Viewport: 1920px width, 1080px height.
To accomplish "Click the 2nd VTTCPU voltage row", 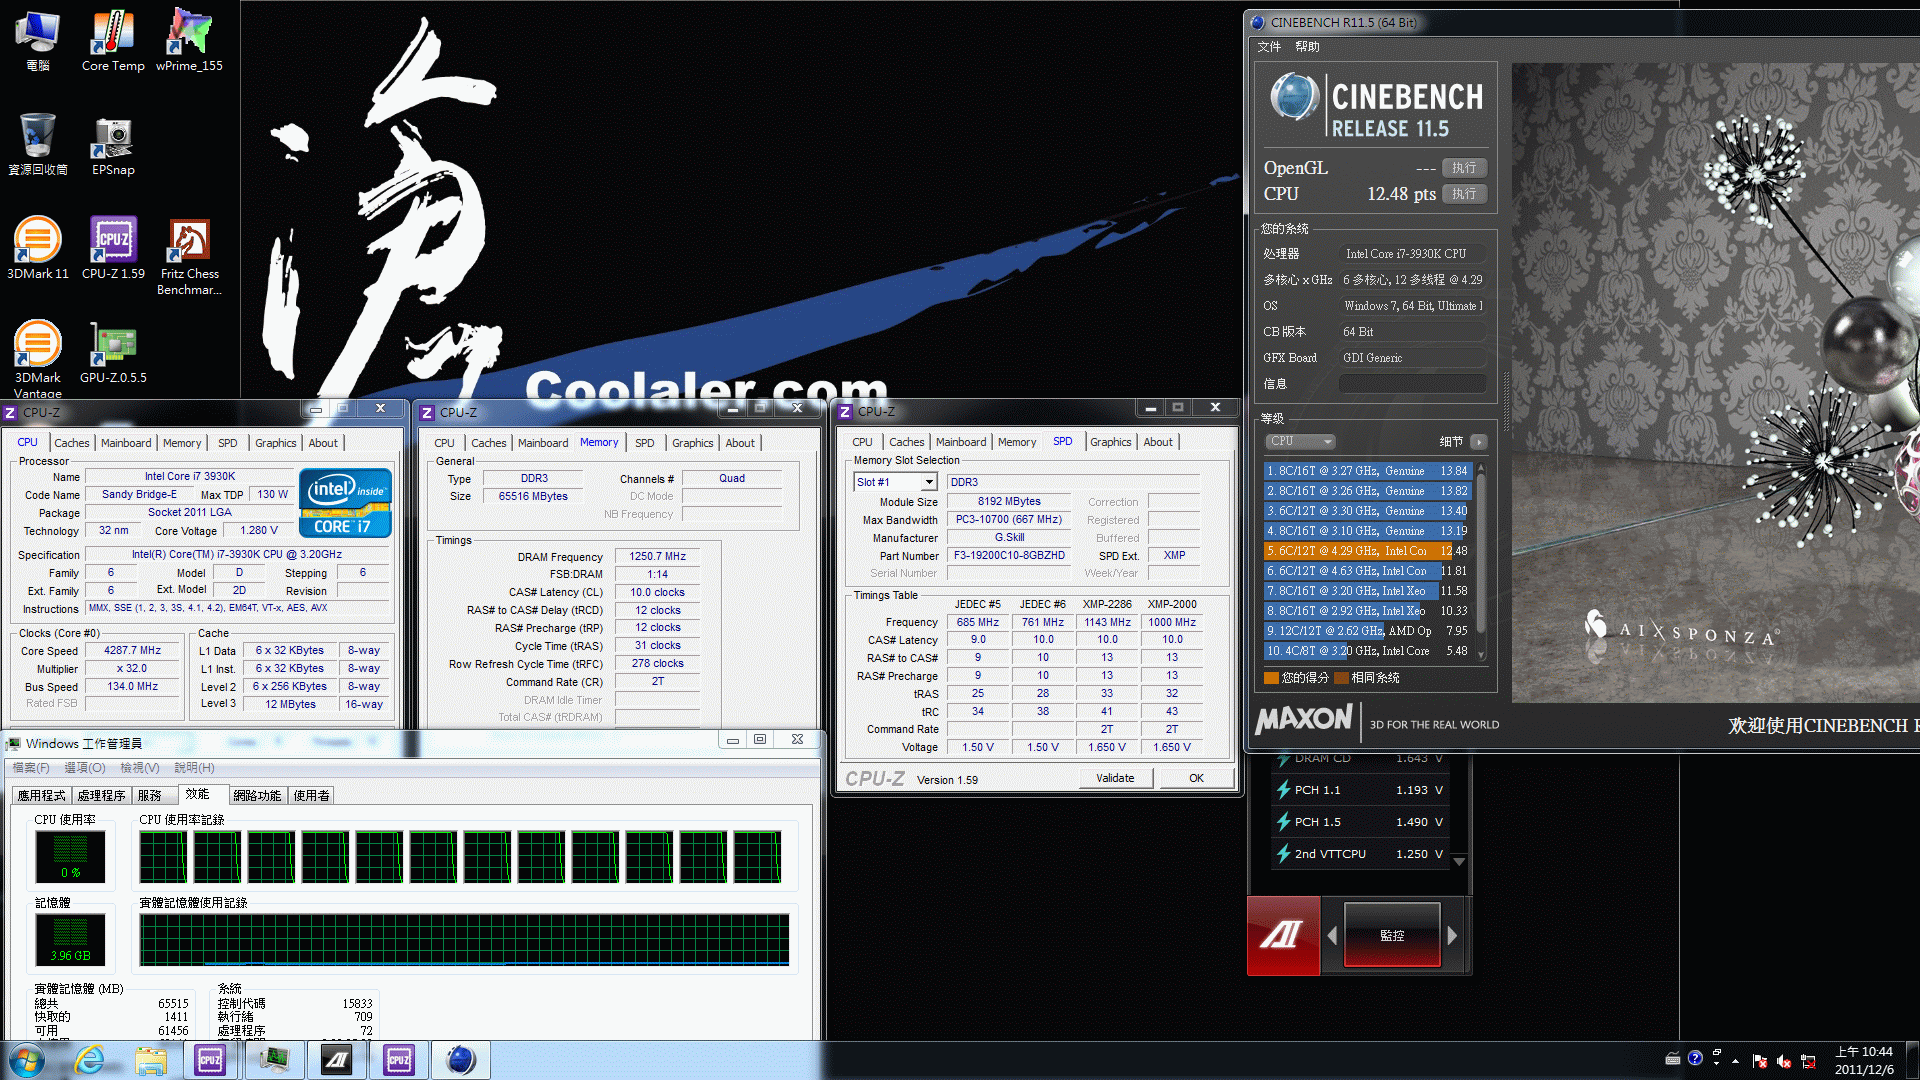I will (x=1359, y=854).
